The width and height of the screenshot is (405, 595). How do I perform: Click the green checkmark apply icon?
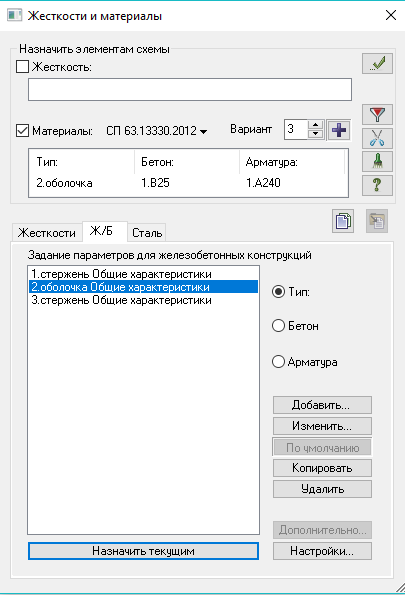377,63
